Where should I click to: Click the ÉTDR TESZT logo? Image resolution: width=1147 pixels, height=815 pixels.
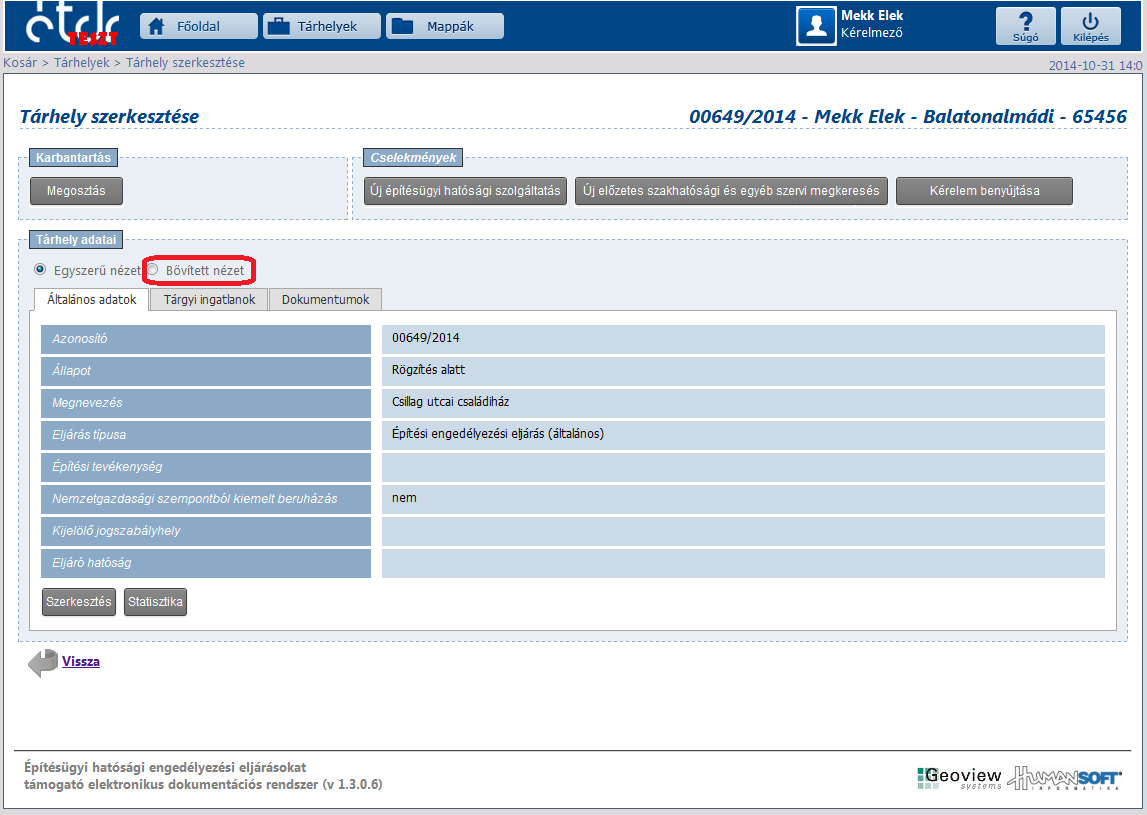[72, 23]
